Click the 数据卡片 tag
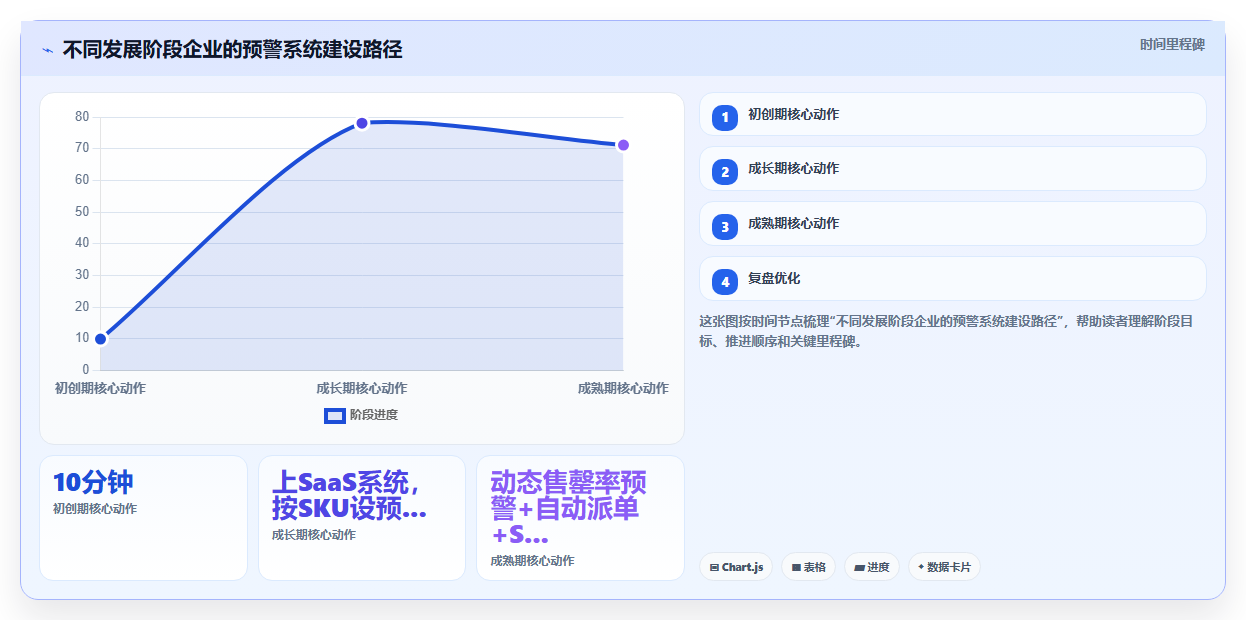 point(944,567)
